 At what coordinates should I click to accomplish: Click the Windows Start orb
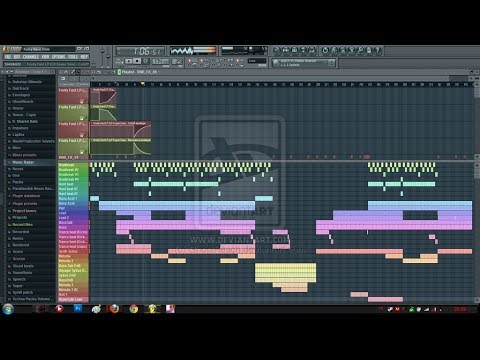(x=8, y=309)
